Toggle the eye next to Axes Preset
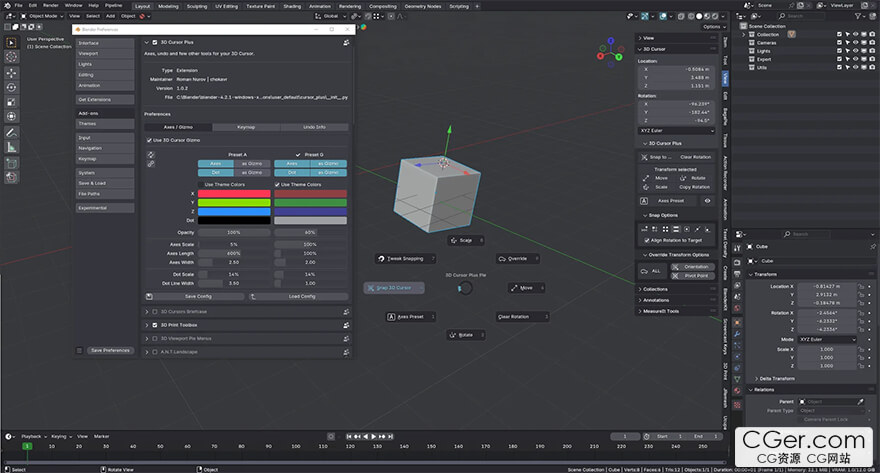The width and height of the screenshot is (880, 473). pyautogui.click(x=707, y=201)
